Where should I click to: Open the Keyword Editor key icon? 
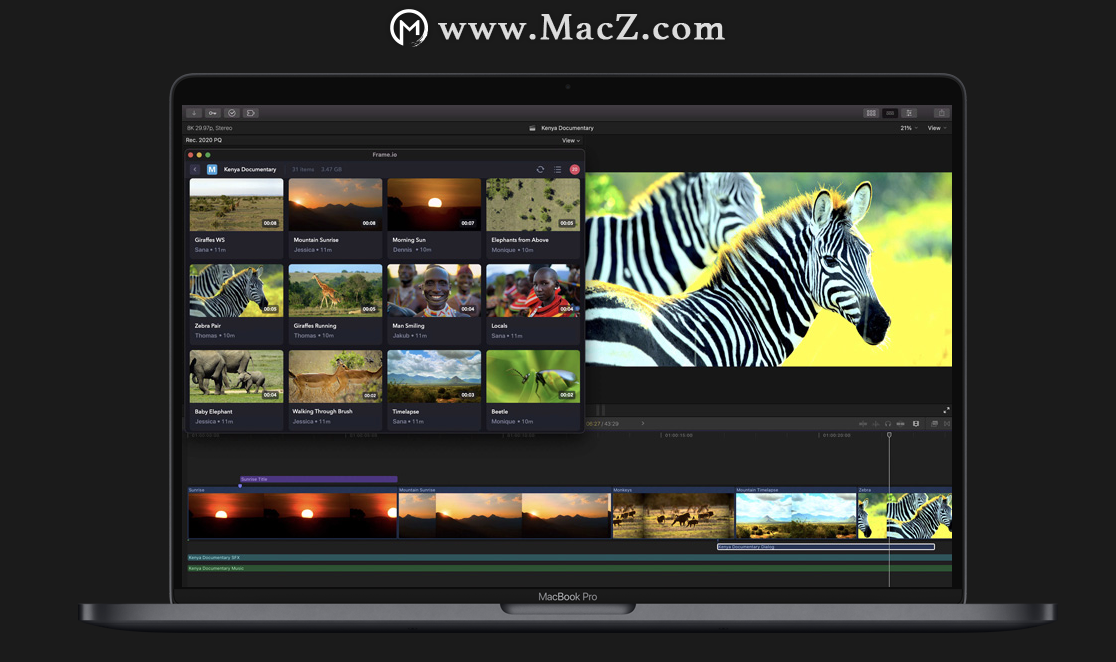pyautogui.click(x=213, y=113)
